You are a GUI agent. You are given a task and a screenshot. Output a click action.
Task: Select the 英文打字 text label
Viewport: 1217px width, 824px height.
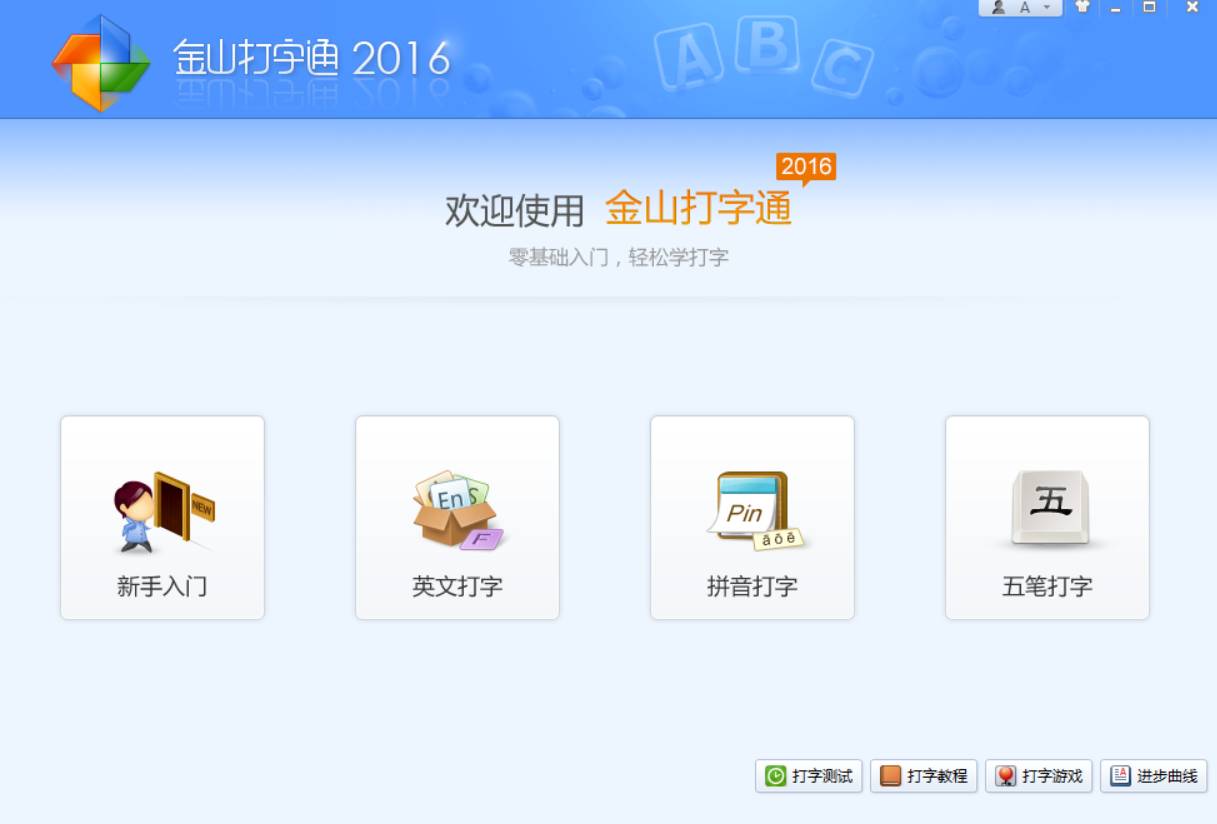(x=457, y=586)
